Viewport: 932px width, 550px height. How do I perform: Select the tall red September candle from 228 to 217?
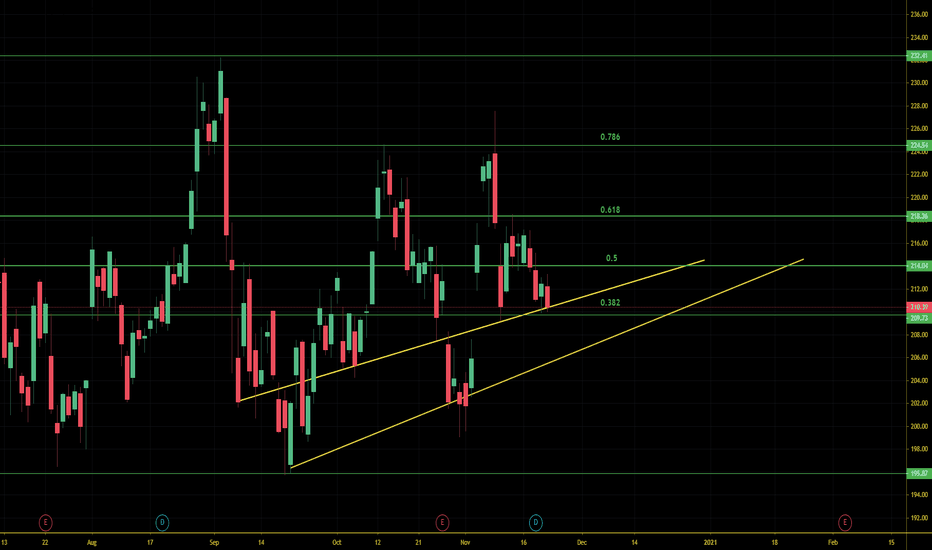pos(226,166)
